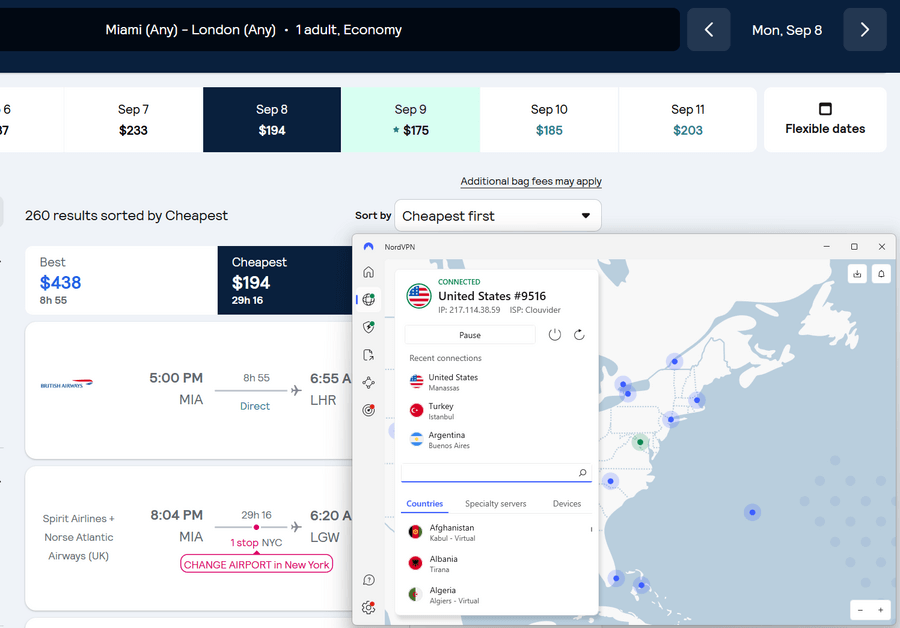Click the Mon, Sep 8 date display
Viewport: 900px width, 628px height.
787,30
